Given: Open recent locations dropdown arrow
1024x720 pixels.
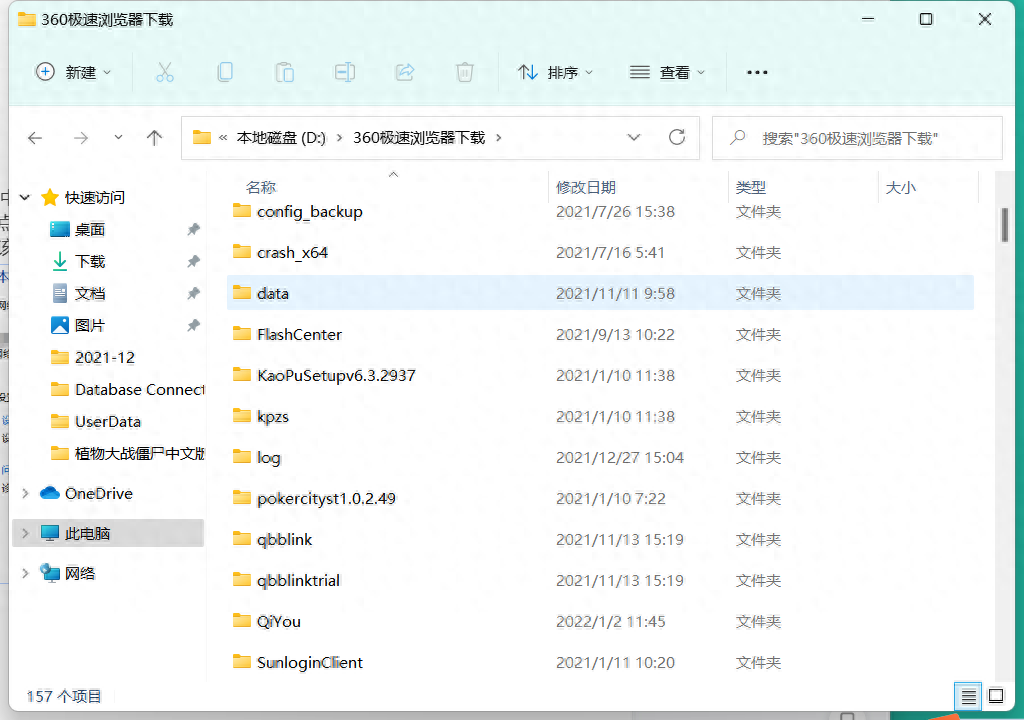Looking at the screenshot, I should (x=118, y=137).
